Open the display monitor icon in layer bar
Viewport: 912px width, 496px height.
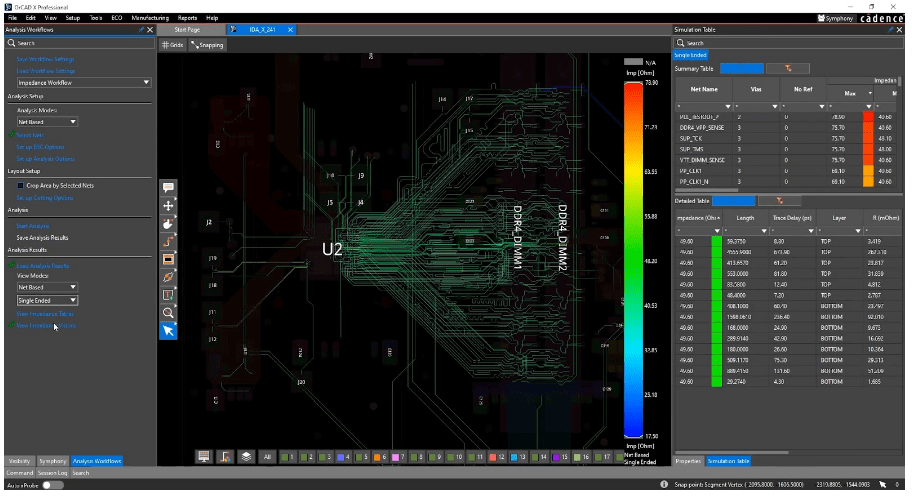(204, 456)
